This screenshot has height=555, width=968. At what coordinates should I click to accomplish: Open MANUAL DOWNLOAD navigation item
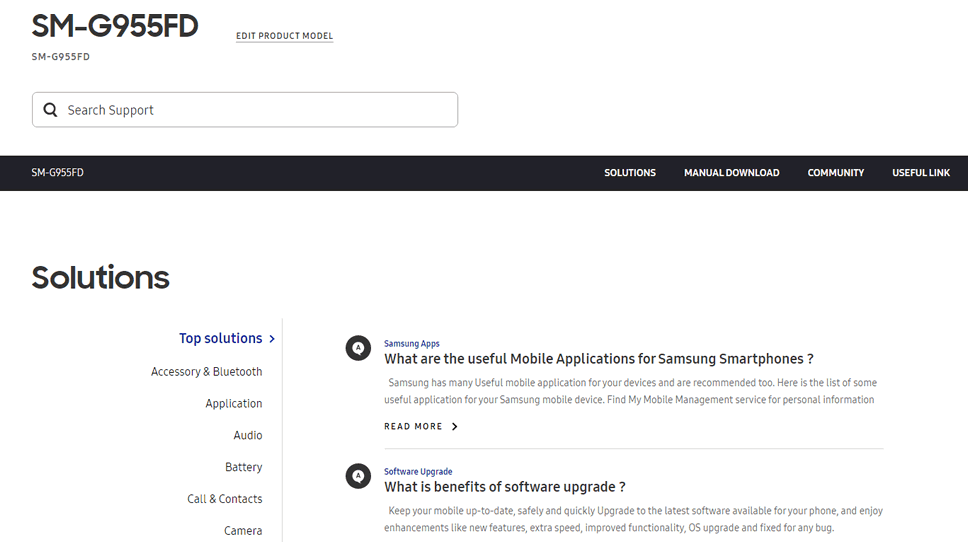click(732, 173)
